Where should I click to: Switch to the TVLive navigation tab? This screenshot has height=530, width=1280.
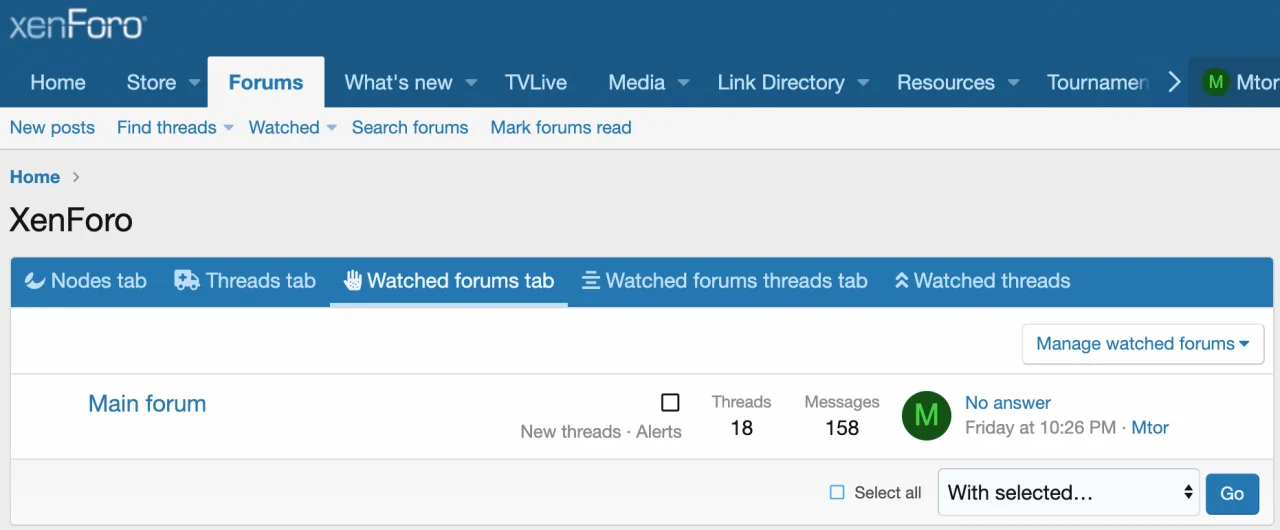[535, 83]
